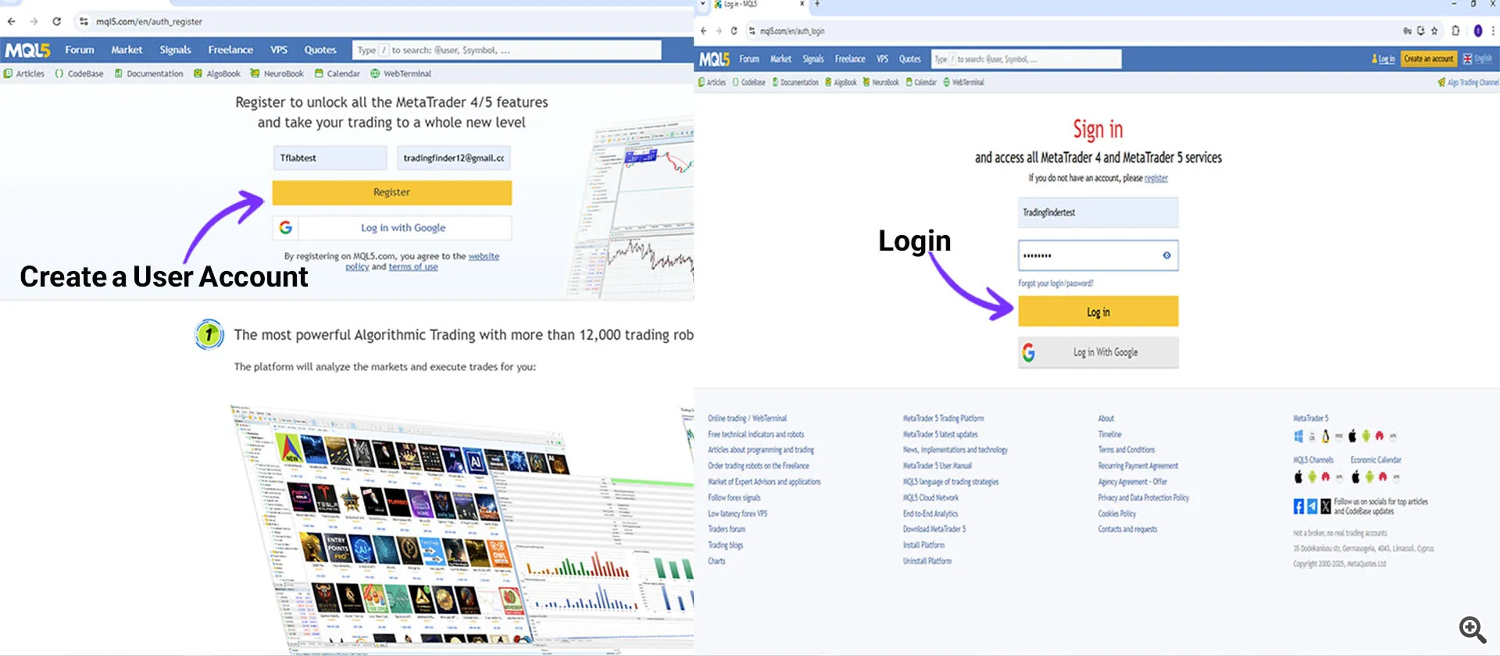Click the register page Log in with Google button

pyautogui.click(x=392, y=228)
